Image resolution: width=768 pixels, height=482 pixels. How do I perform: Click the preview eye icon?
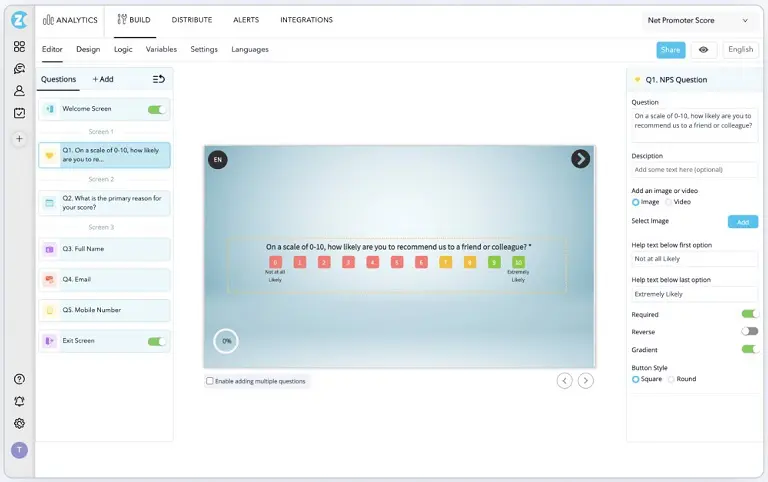click(703, 50)
